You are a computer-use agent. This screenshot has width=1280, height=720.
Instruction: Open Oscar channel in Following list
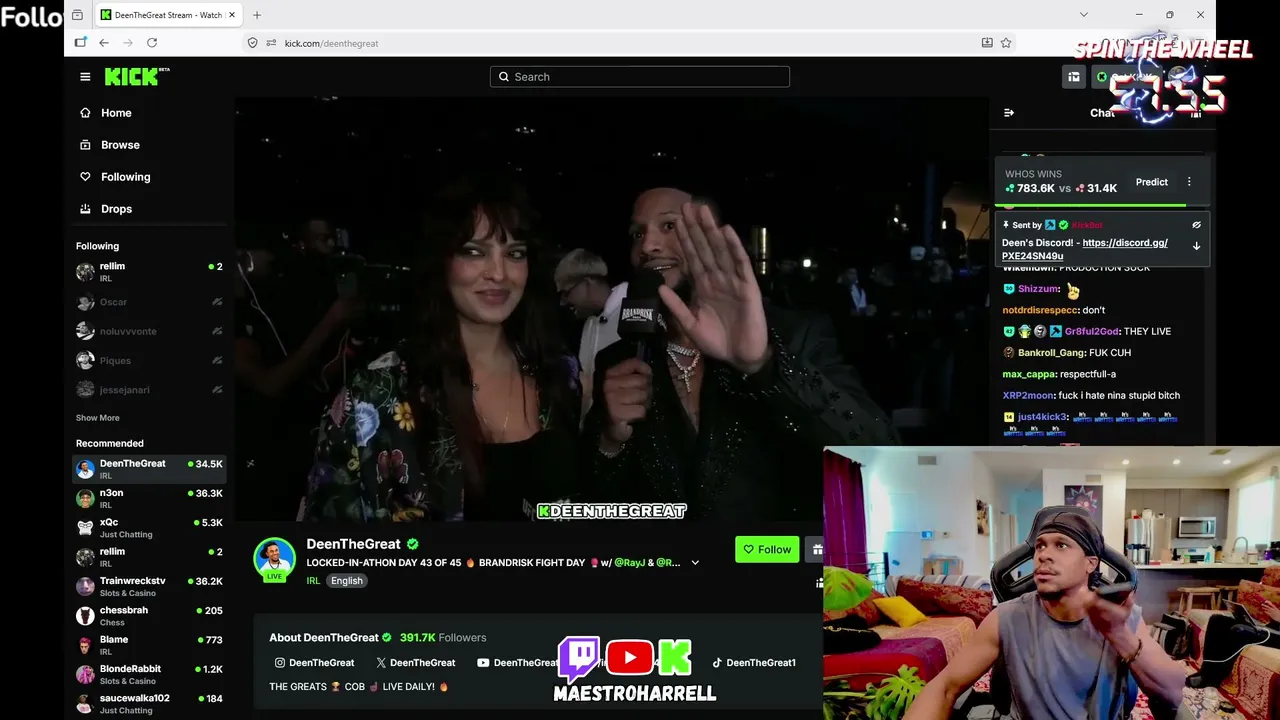click(149, 302)
